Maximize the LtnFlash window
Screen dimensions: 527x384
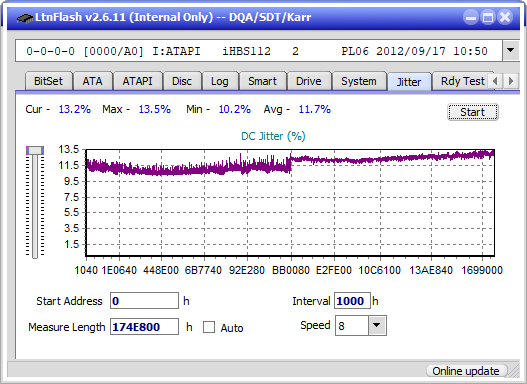488,17
